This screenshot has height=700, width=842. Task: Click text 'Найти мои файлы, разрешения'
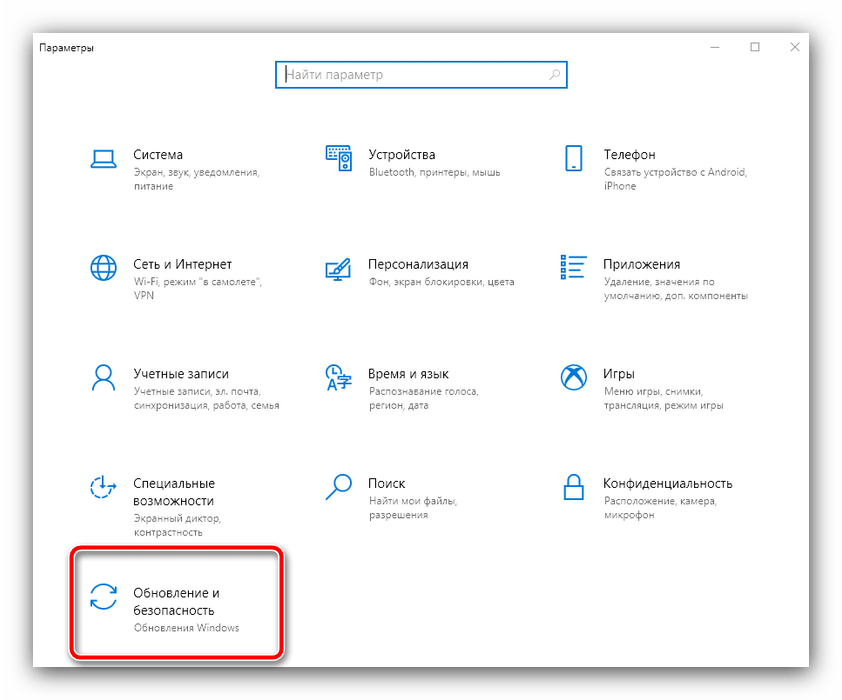[x=412, y=508]
